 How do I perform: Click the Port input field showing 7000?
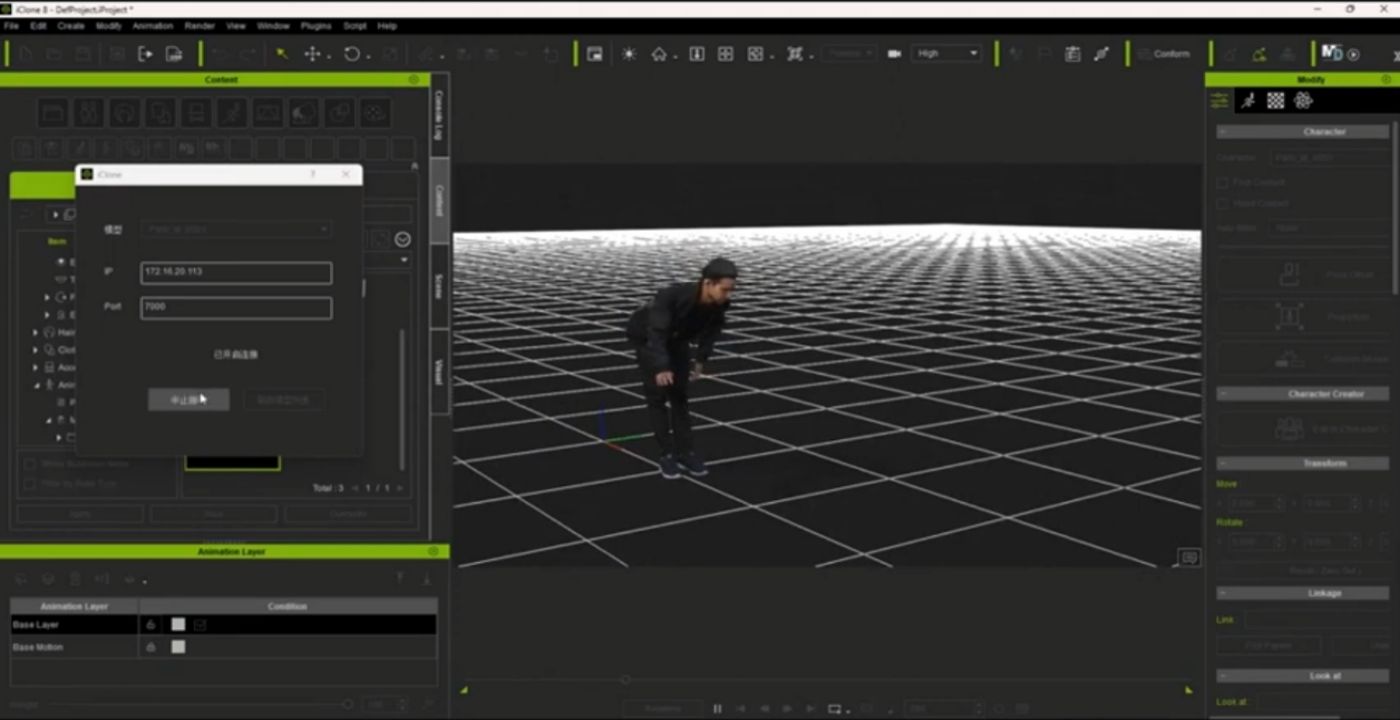(x=236, y=308)
